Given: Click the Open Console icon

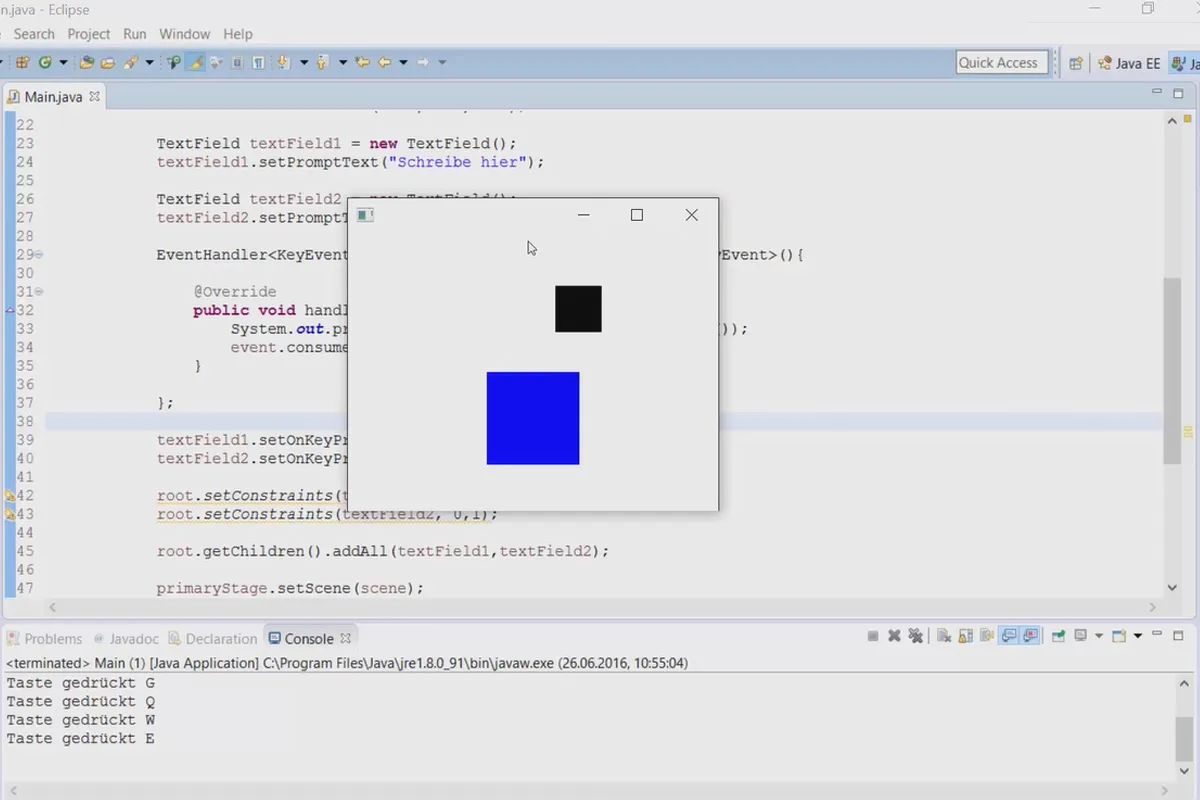Looking at the screenshot, I should coord(1119,636).
